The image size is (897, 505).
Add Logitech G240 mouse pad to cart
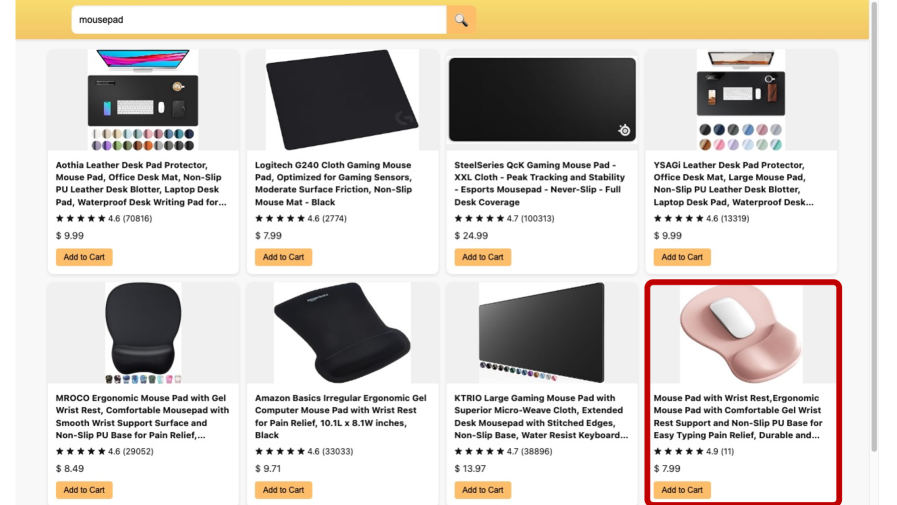tap(283, 257)
